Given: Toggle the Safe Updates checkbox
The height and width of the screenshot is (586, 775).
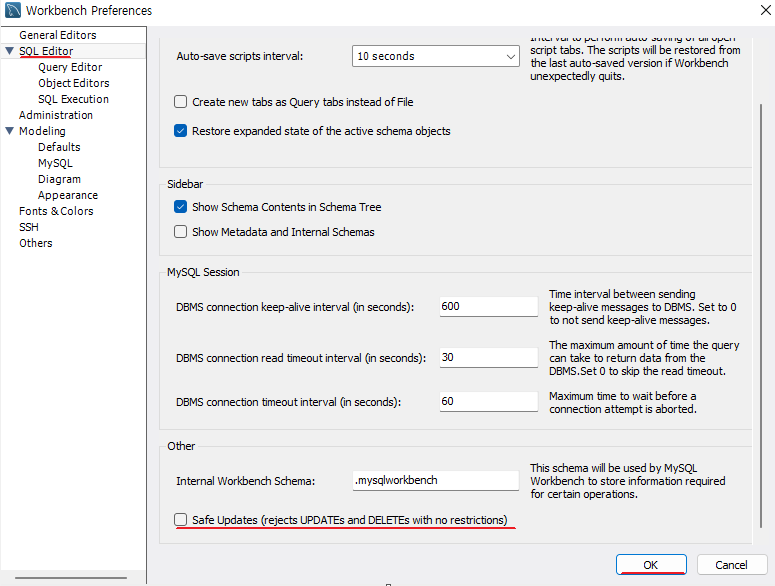Looking at the screenshot, I should click(180, 520).
